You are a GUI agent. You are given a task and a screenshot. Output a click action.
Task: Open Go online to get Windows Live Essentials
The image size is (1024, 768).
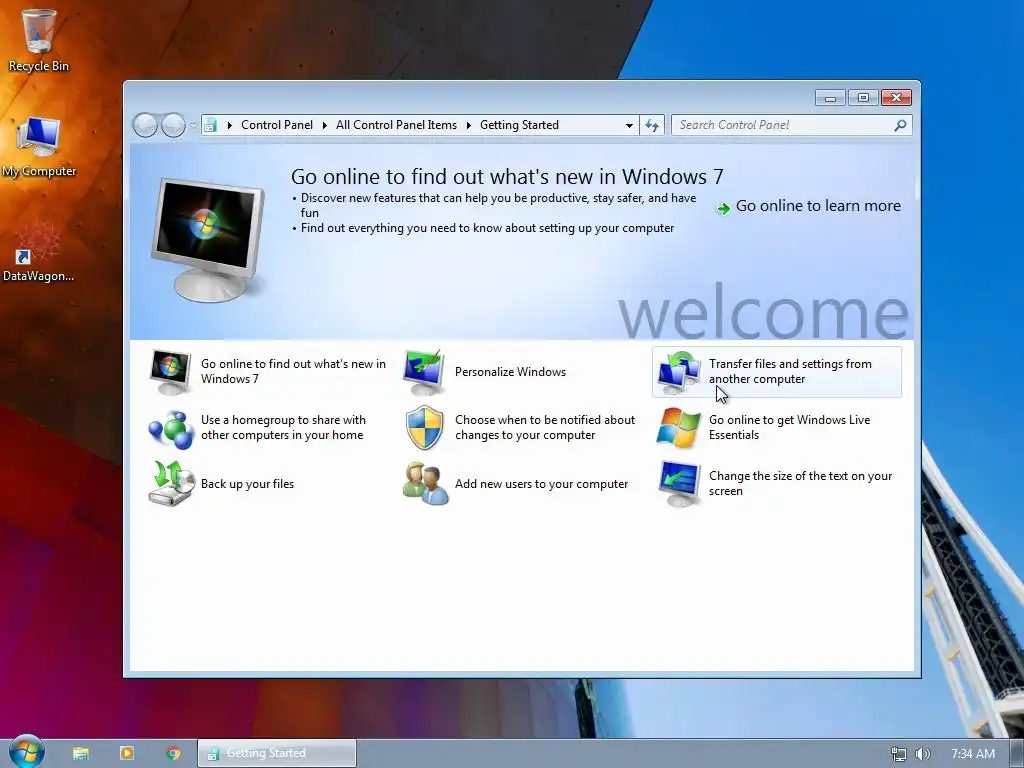click(790, 427)
